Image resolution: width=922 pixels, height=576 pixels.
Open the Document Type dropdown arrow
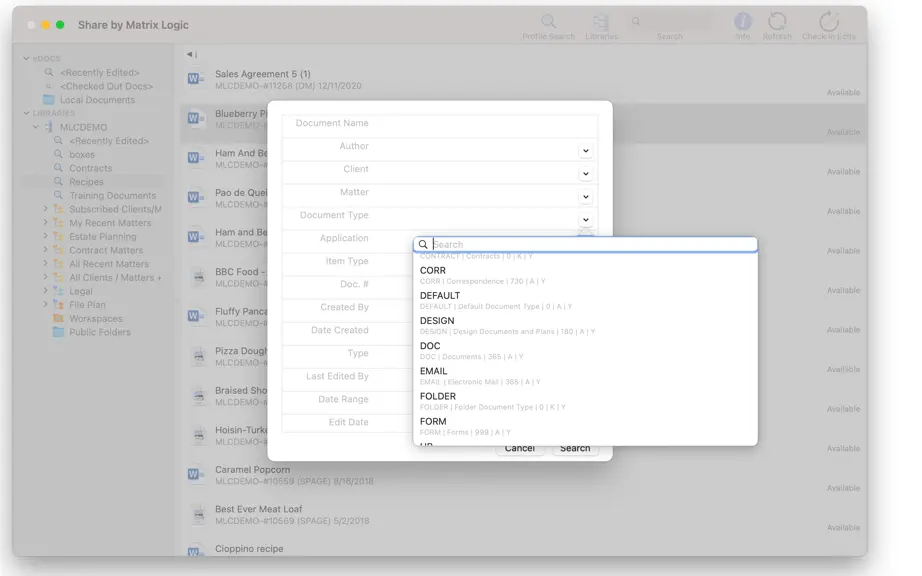[585, 220]
